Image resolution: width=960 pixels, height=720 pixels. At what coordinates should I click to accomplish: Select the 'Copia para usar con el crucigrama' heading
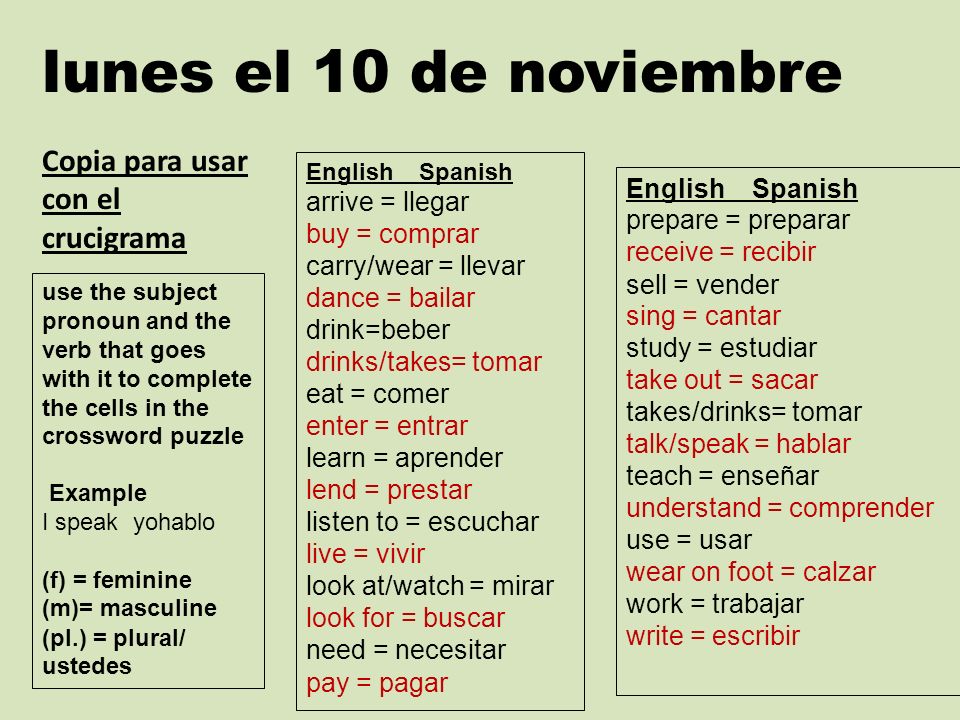coord(145,200)
